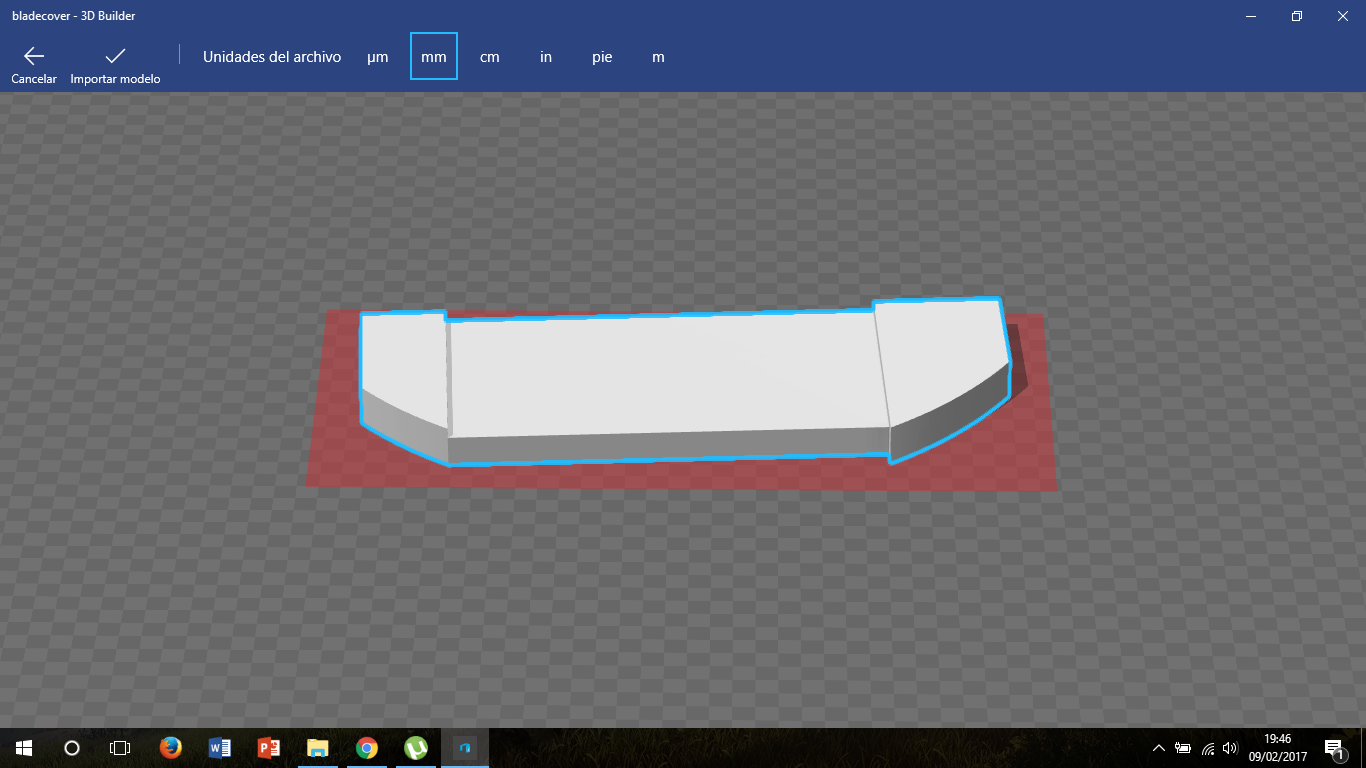Click the Cancelar back arrow icon
This screenshot has height=768, width=1366.
34,56
